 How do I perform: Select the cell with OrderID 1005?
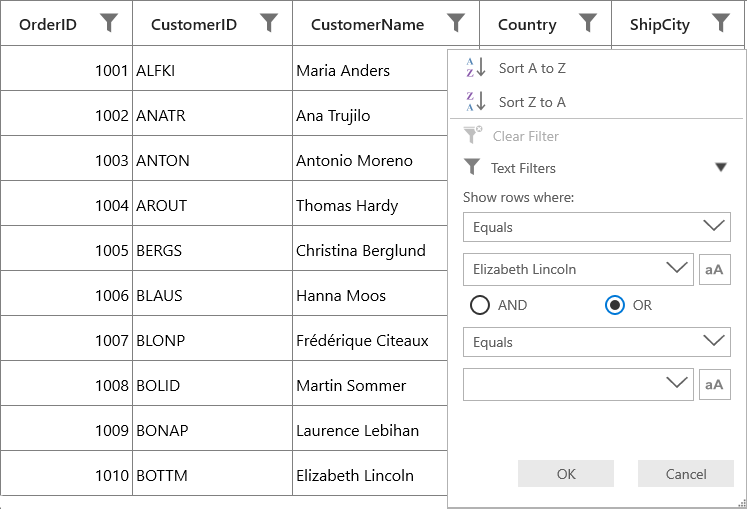click(66, 248)
